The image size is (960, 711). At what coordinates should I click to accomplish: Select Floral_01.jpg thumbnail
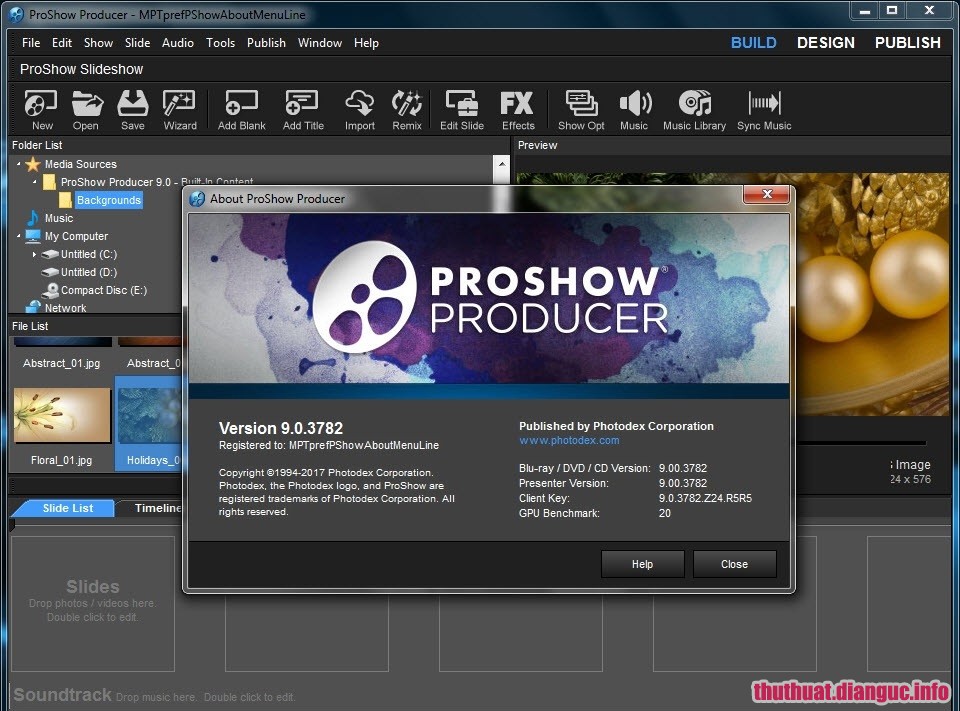[x=62, y=415]
